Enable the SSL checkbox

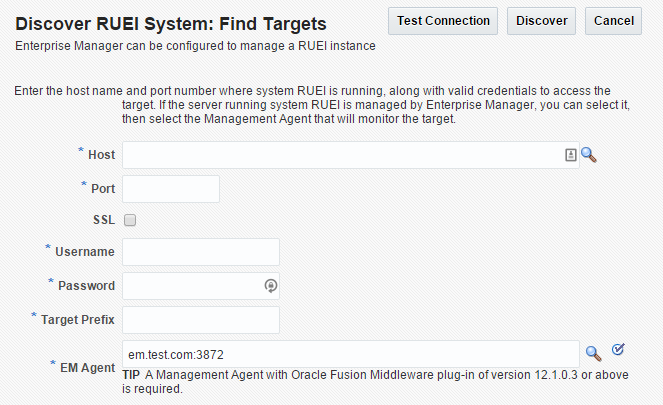(130, 220)
